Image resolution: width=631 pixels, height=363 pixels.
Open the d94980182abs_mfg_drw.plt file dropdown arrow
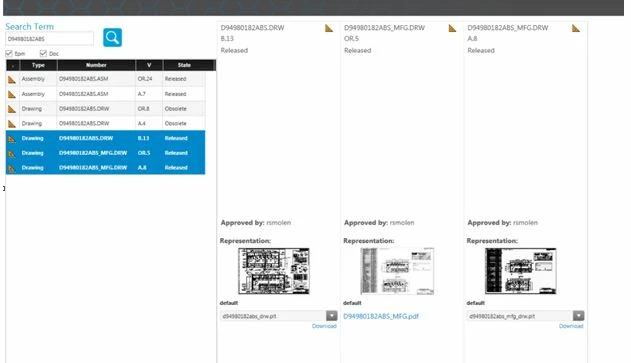(x=578, y=316)
